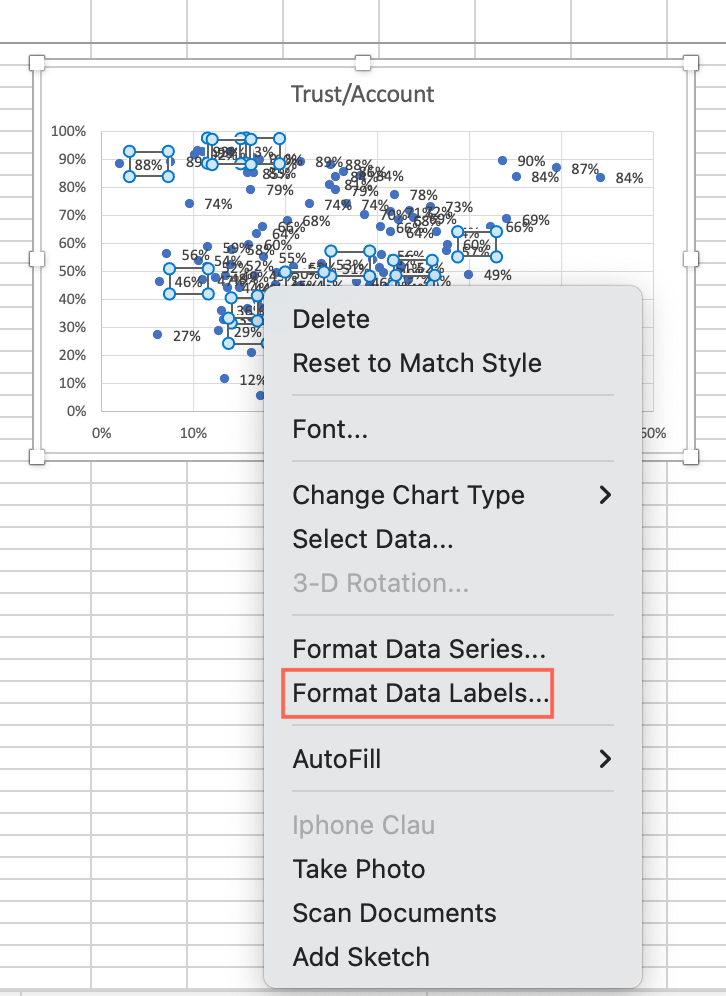Click the Change Chart Type arrow chevron
Viewport: 726px width, 996px height.
point(604,495)
